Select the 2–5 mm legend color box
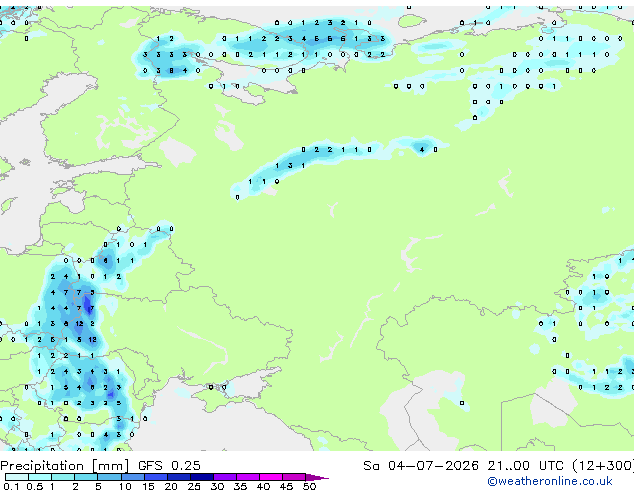This screenshot has height=490, width=634. (86, 477)
